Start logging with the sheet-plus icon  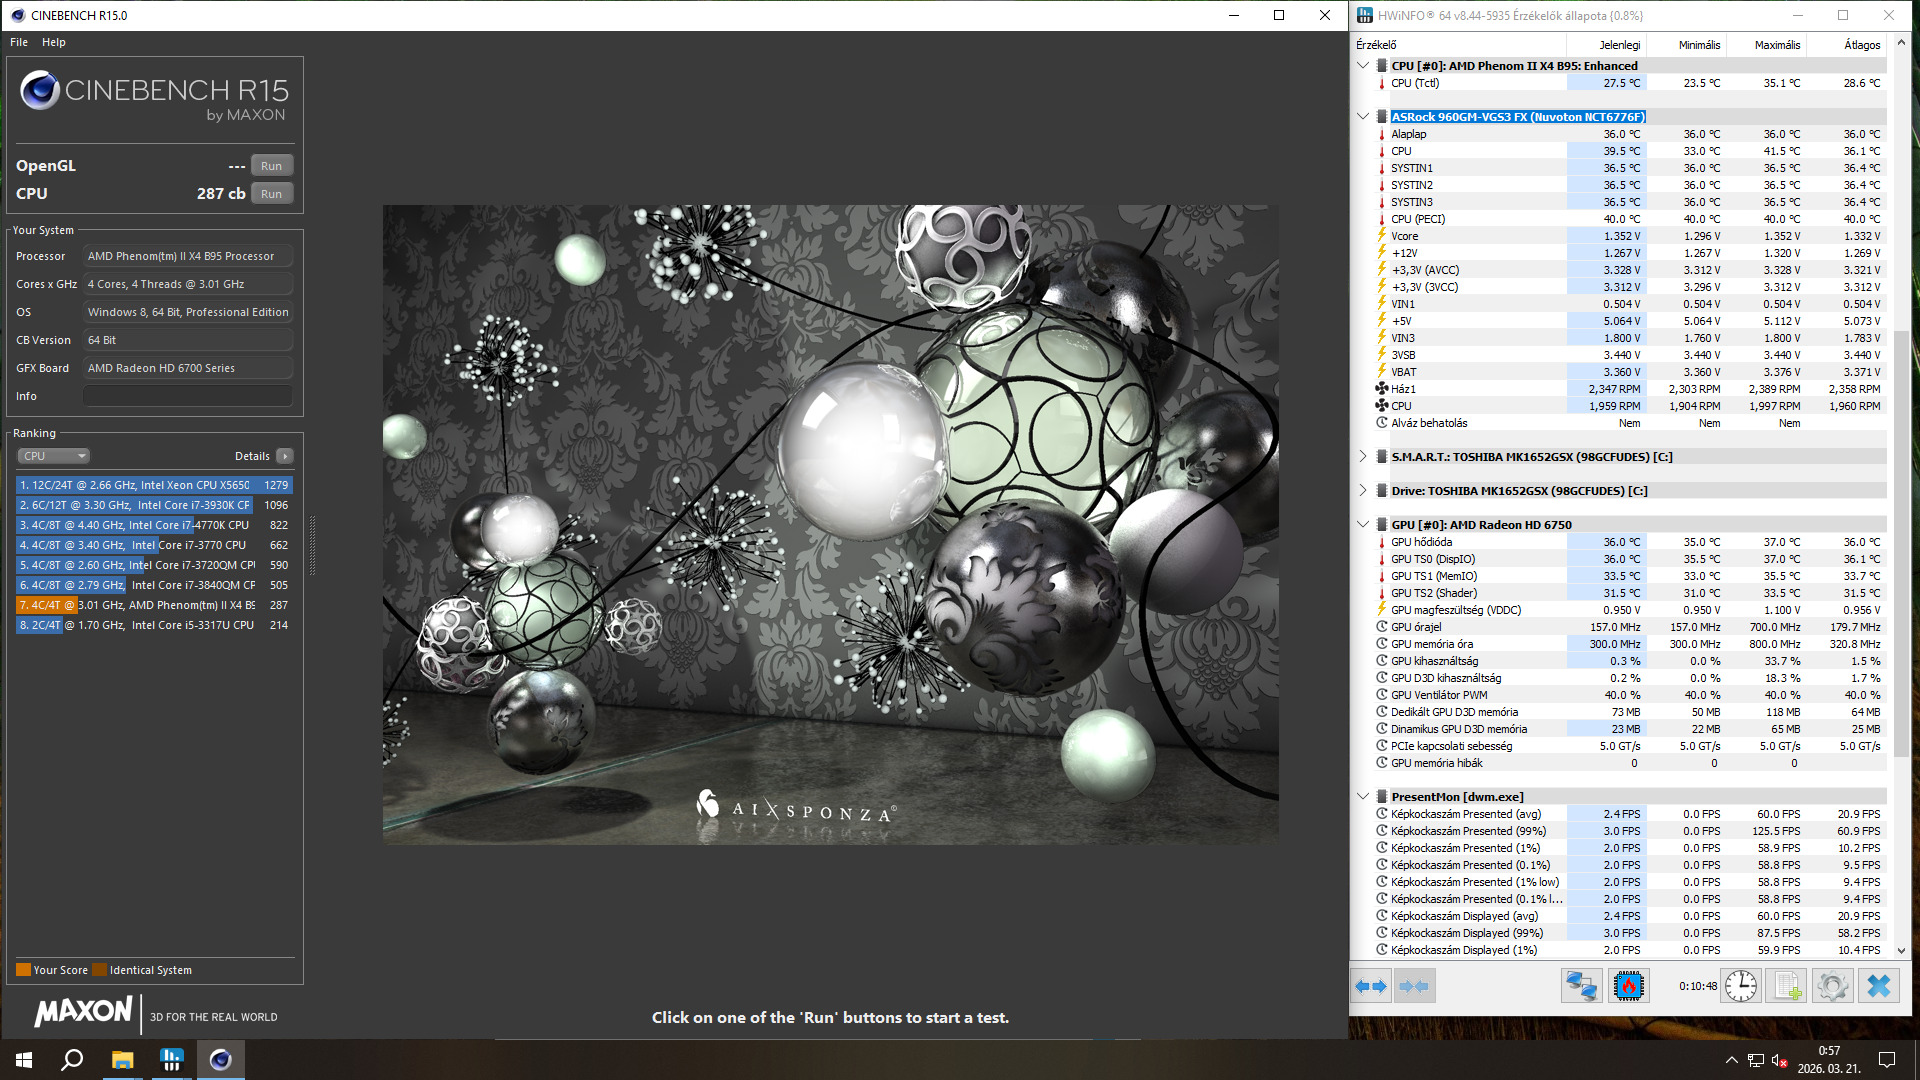pos(1786,986)
